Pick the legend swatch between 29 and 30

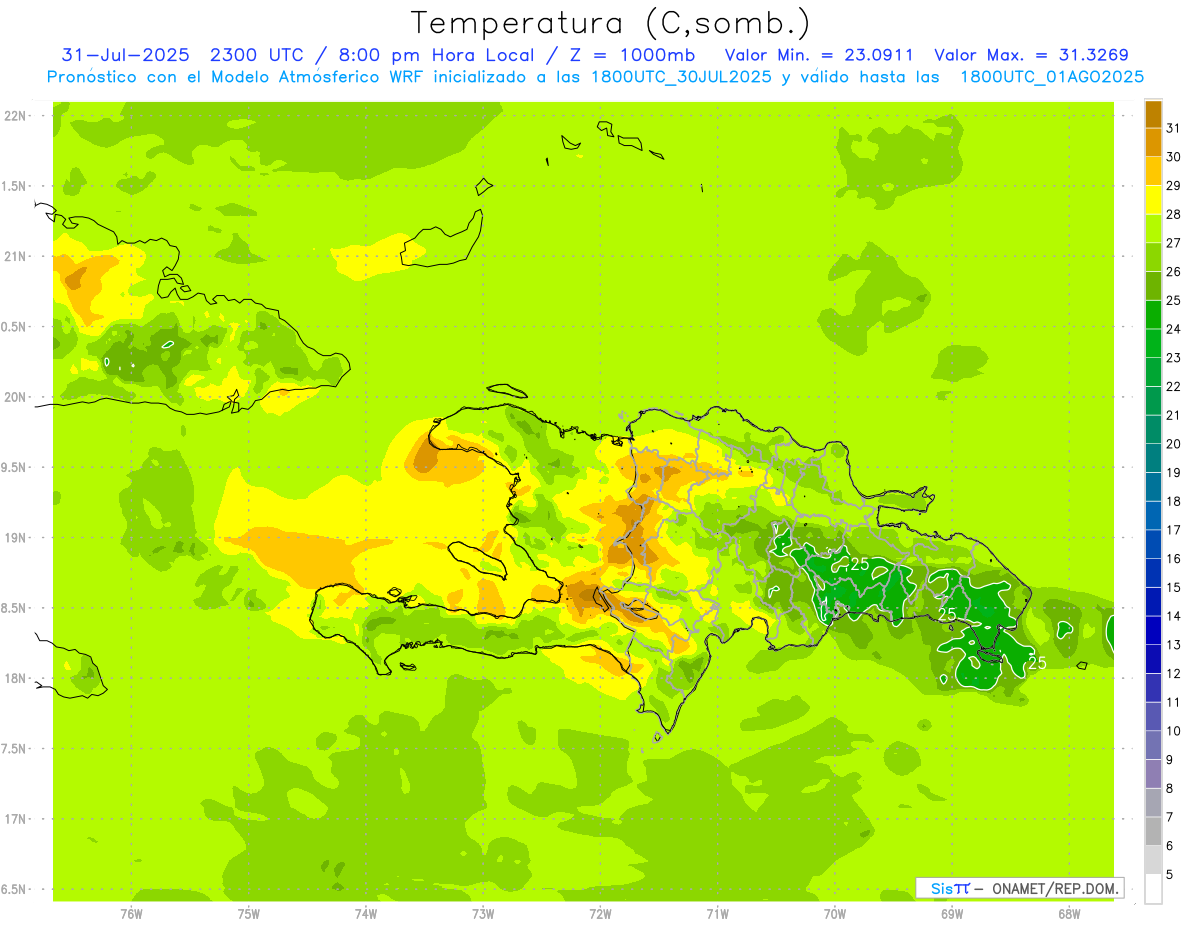point(1153,171)
